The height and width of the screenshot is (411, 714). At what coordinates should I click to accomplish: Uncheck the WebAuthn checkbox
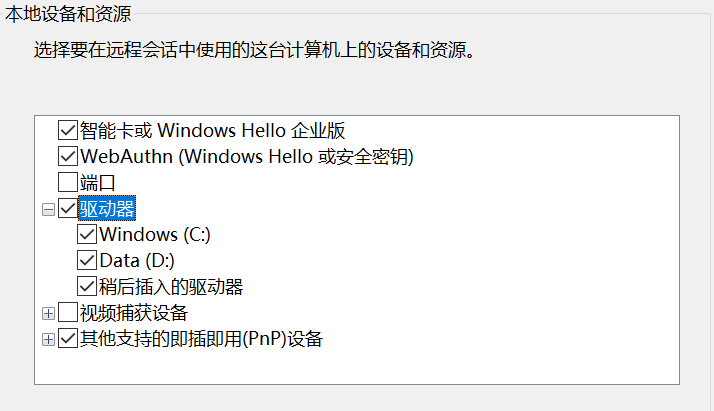click(68, 156)
